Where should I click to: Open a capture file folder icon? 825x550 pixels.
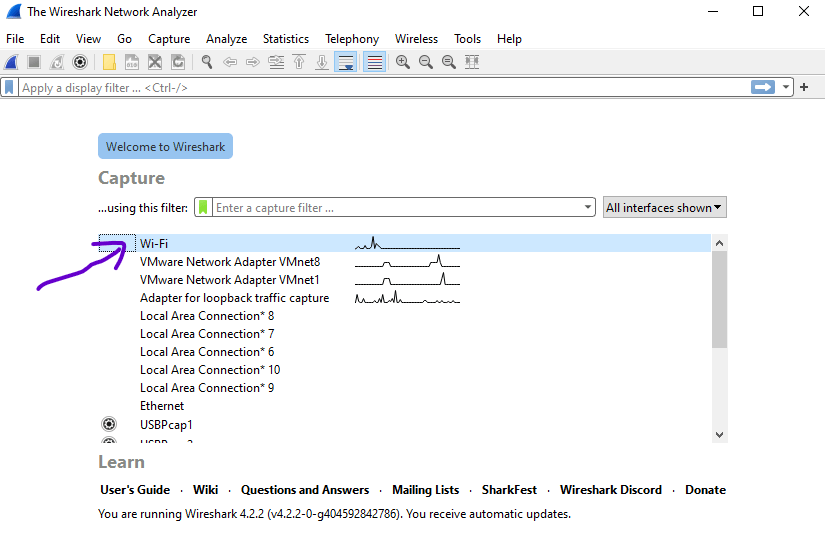coord(109,62)
